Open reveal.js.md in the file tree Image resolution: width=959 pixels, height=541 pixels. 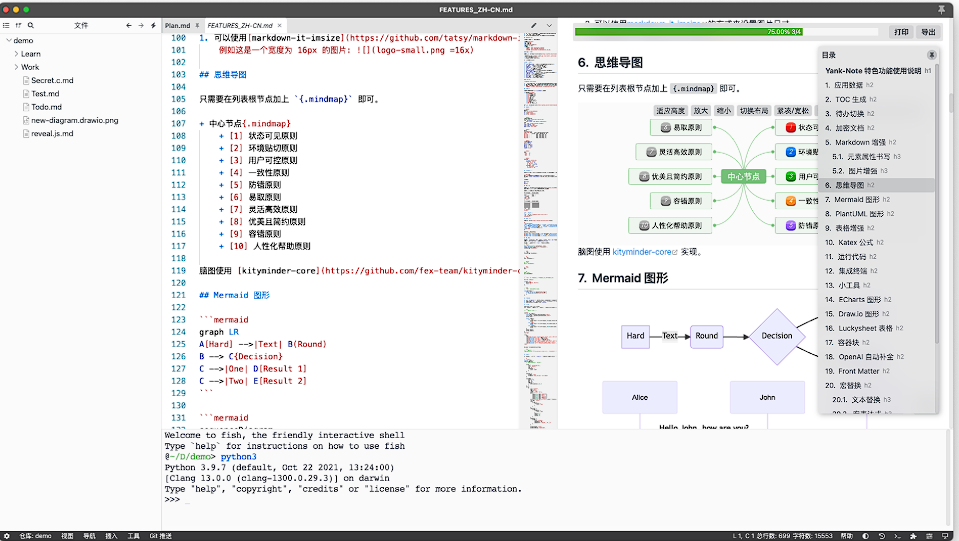point(52,133)
